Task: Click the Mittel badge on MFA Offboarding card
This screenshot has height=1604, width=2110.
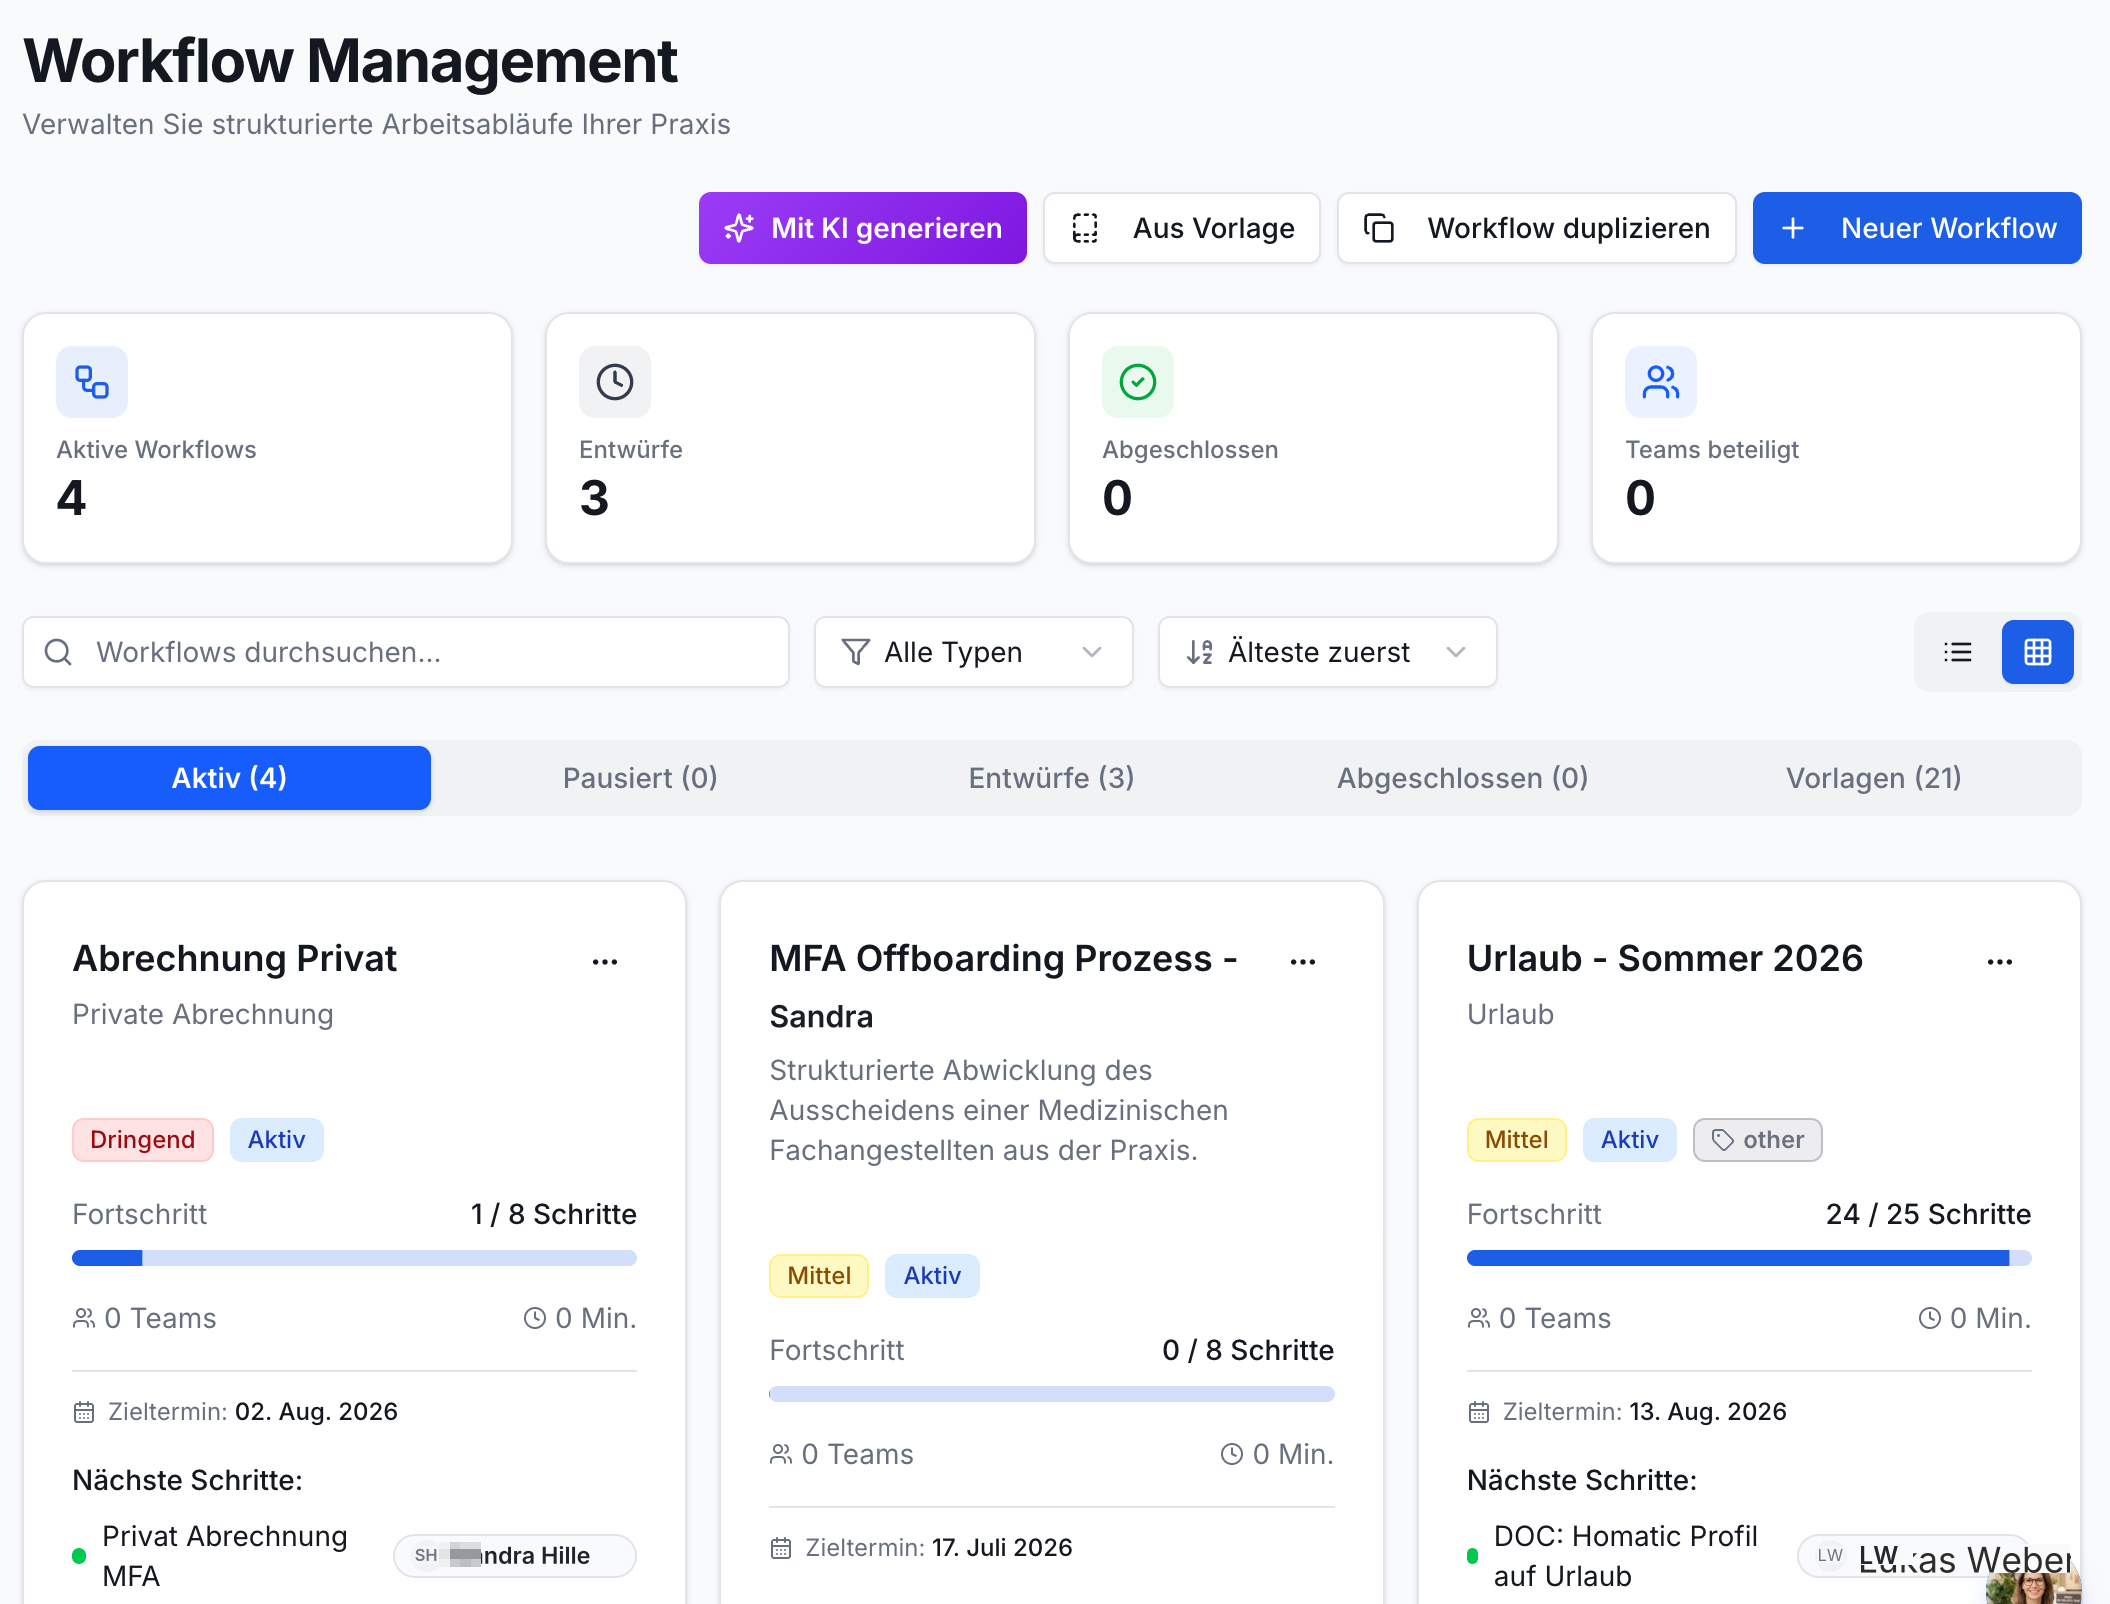Action: click(819, 1276)
